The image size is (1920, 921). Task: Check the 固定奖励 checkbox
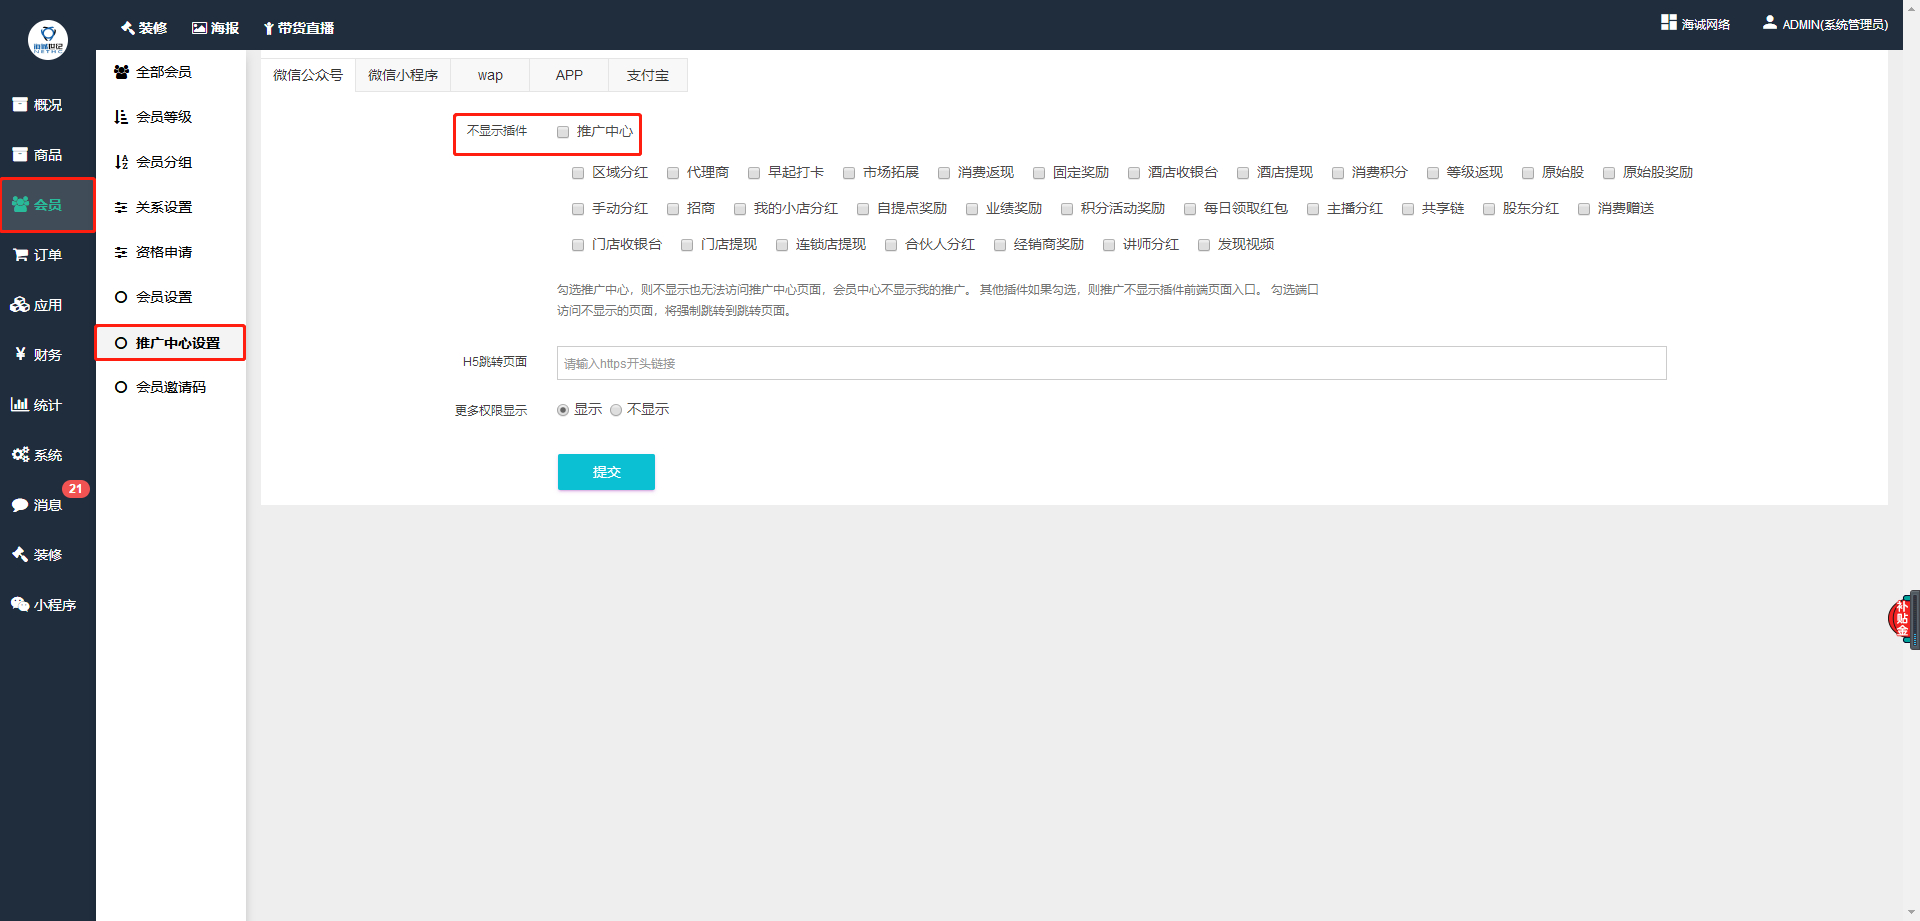(1039, 173)
